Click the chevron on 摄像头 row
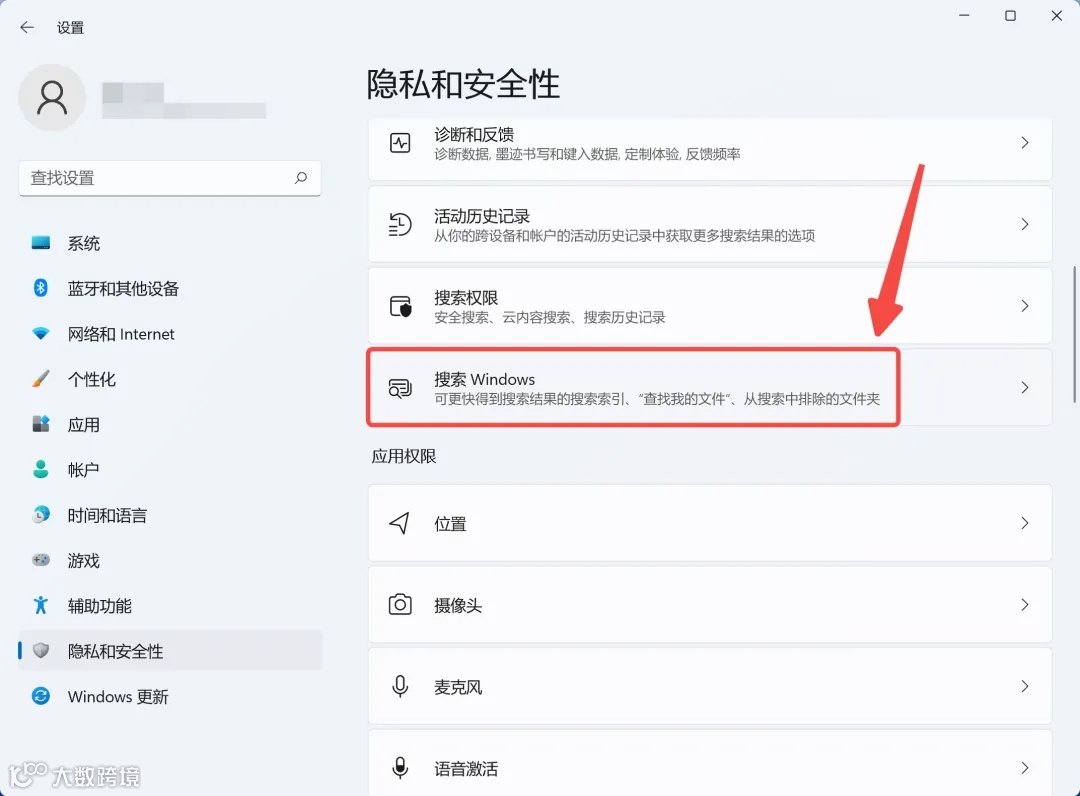 point(1025,605)
